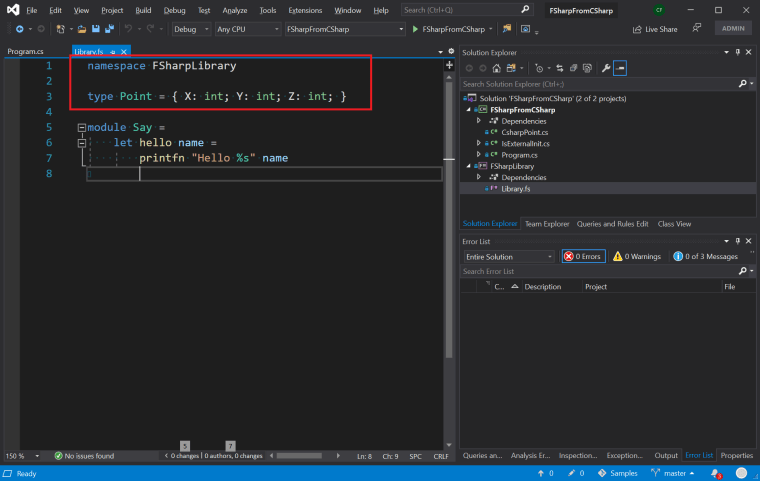Start debugging with green play button

click(415, 30)
